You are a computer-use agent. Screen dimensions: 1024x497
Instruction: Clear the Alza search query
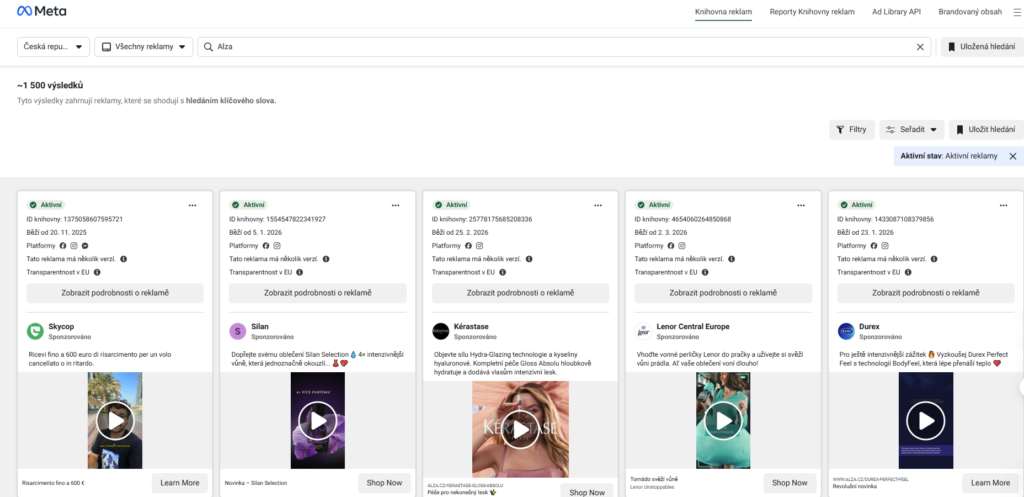[920, 47]
